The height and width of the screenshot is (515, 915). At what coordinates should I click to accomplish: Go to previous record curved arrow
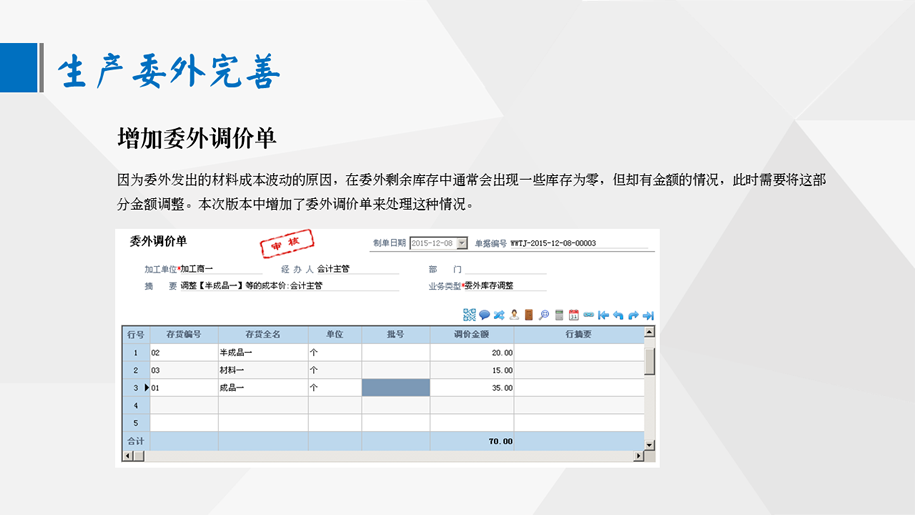[618, 315]
